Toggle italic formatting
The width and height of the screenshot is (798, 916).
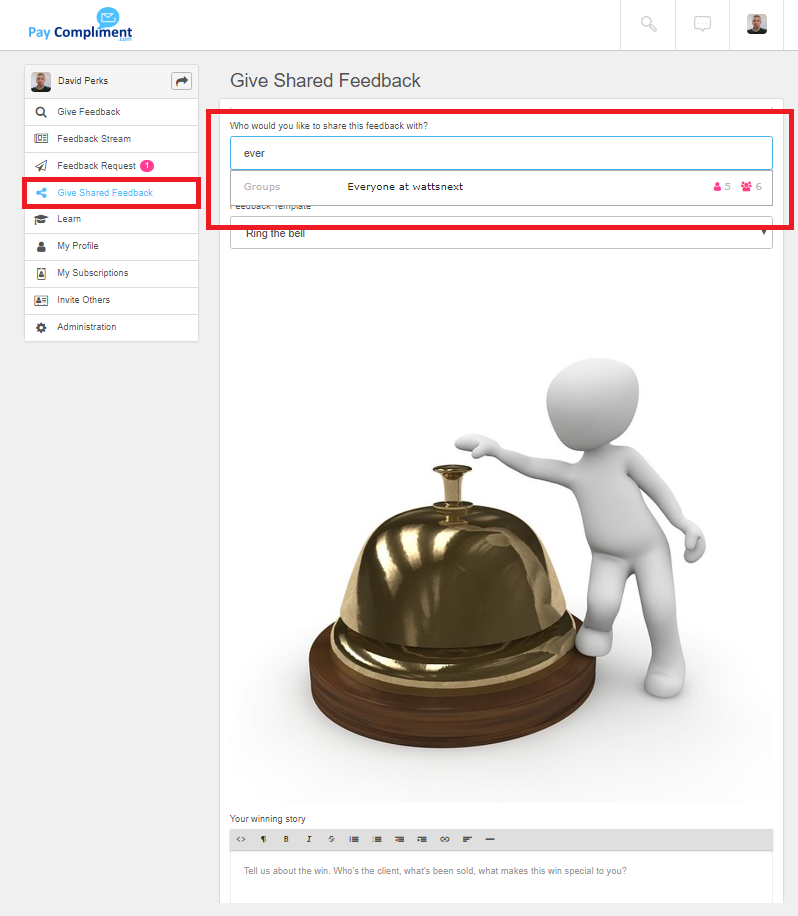tap(309, 839)
